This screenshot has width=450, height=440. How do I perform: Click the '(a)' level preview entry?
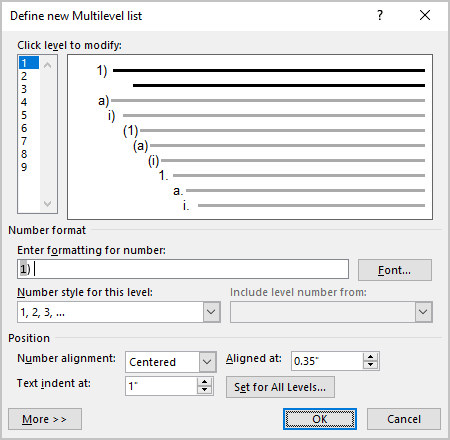click(x=140, y=146)
